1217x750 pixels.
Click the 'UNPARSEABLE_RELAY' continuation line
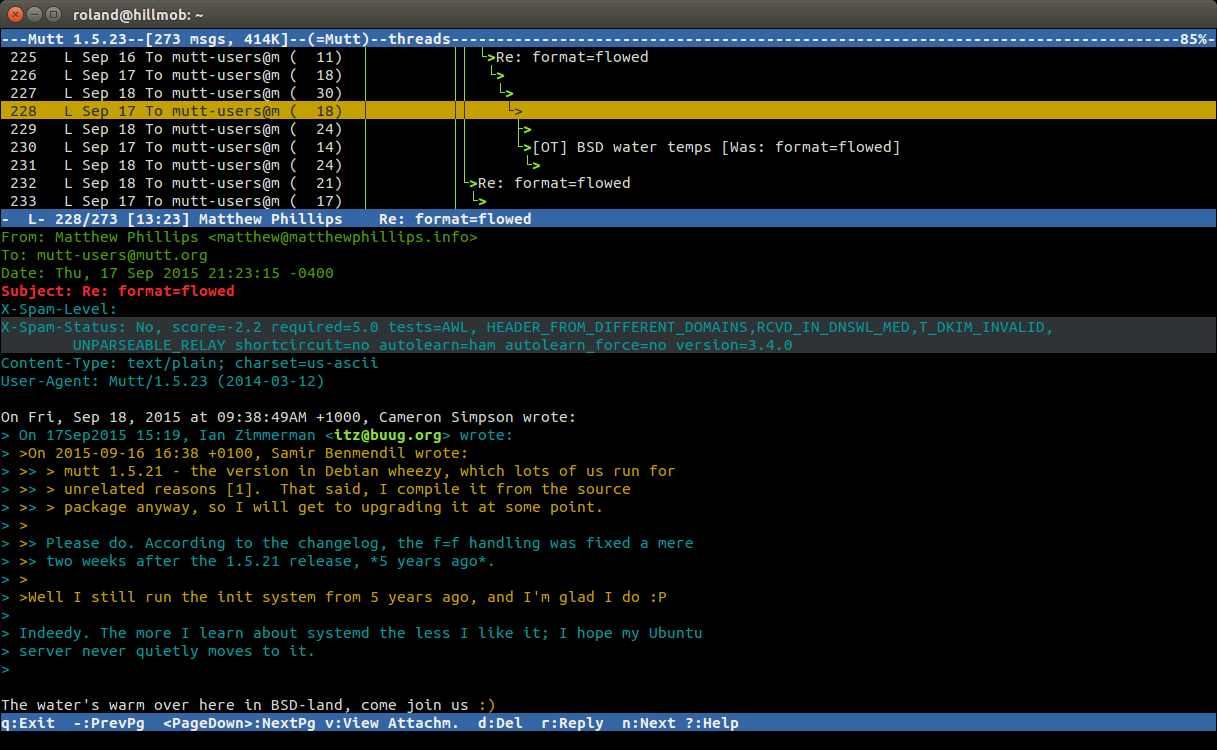coord(432,345)
